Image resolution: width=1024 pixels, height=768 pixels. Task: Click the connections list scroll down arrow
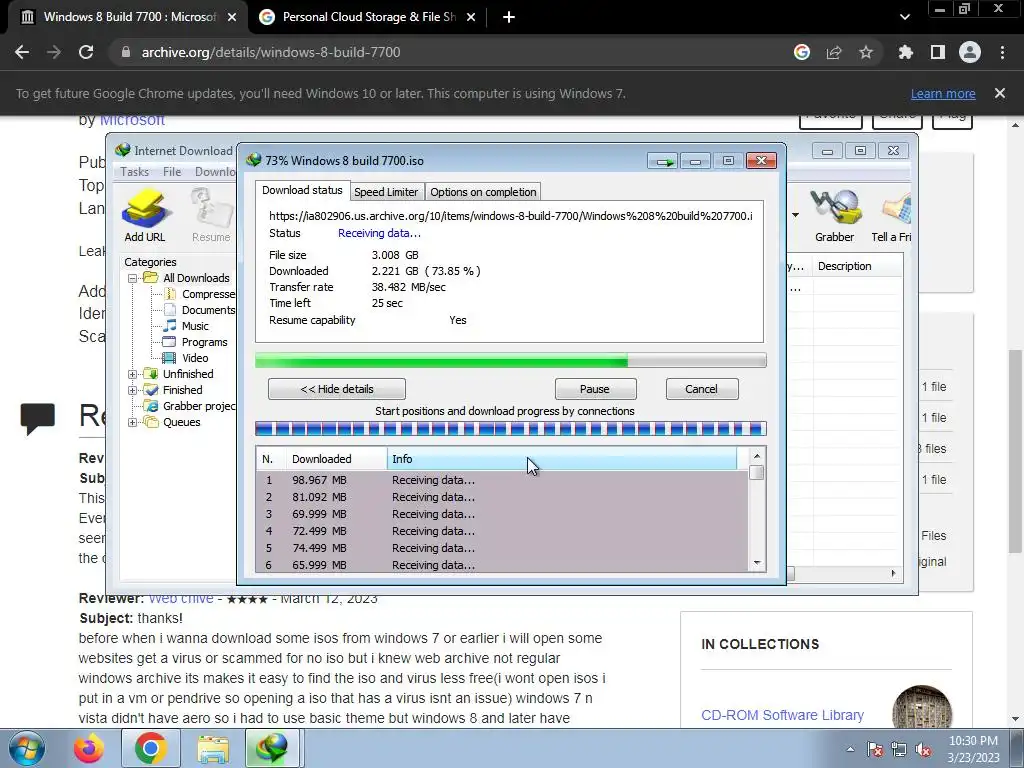[757, 563]
